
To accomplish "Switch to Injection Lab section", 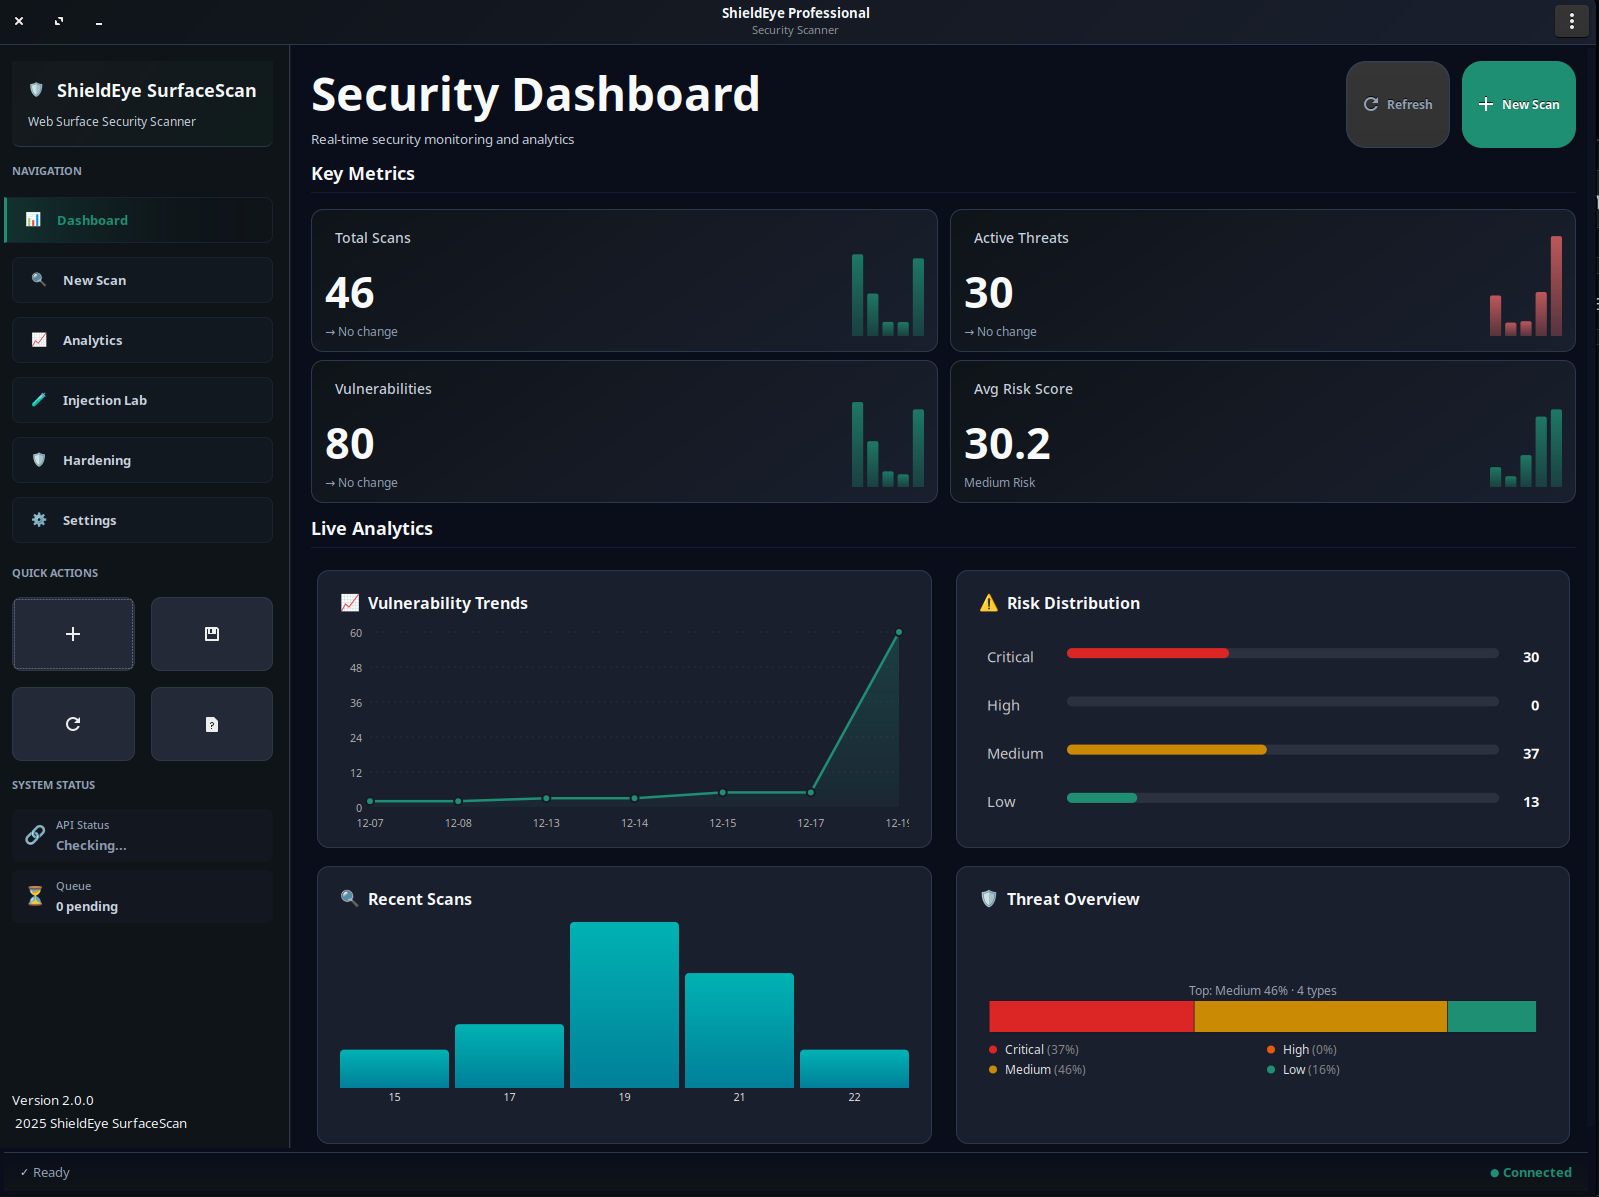I will point(142,400).
